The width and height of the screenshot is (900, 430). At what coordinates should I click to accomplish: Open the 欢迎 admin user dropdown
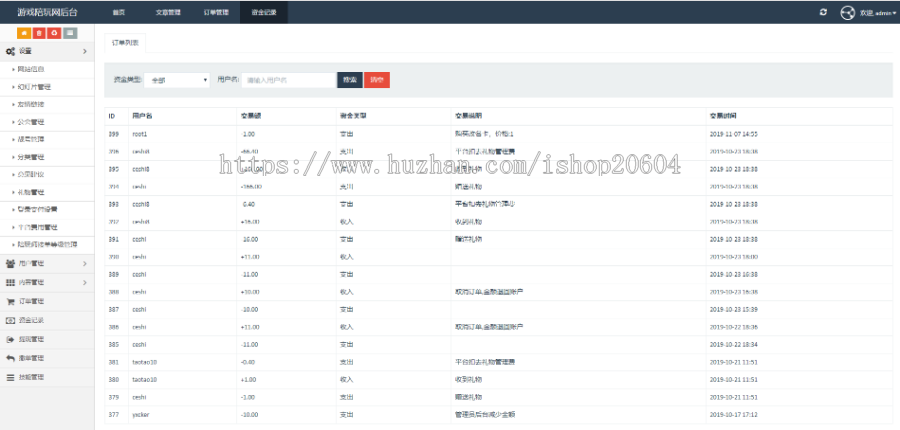(878, 13)
